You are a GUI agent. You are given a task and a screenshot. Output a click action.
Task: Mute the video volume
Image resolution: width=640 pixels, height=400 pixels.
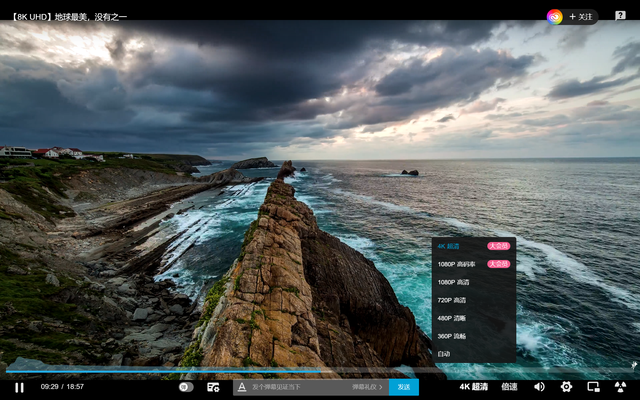coord(539,387)
